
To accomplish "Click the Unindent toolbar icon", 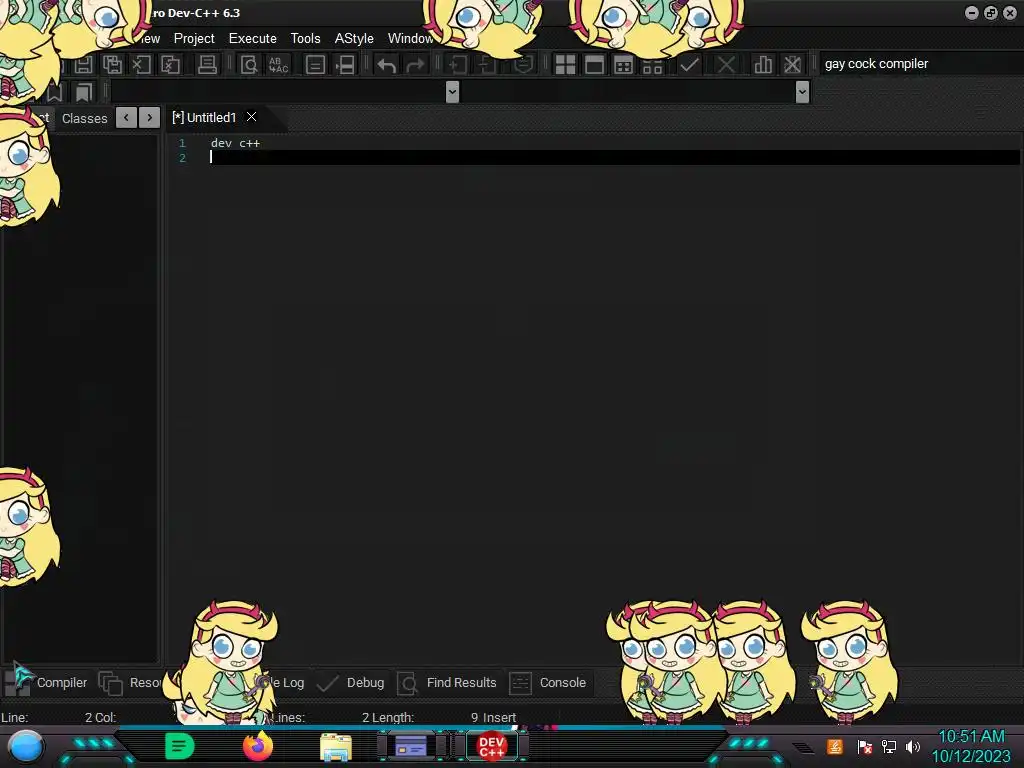I will [x=487, y=65].
